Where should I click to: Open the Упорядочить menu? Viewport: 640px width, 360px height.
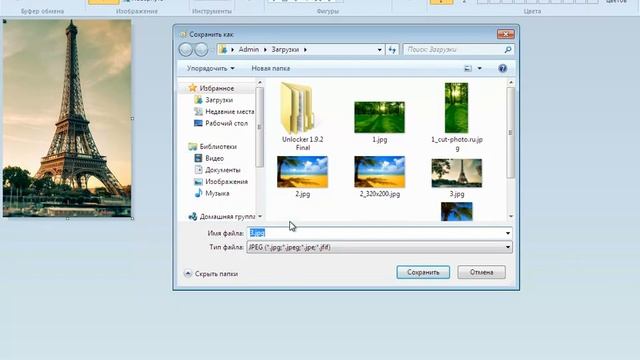pos(211,68)
